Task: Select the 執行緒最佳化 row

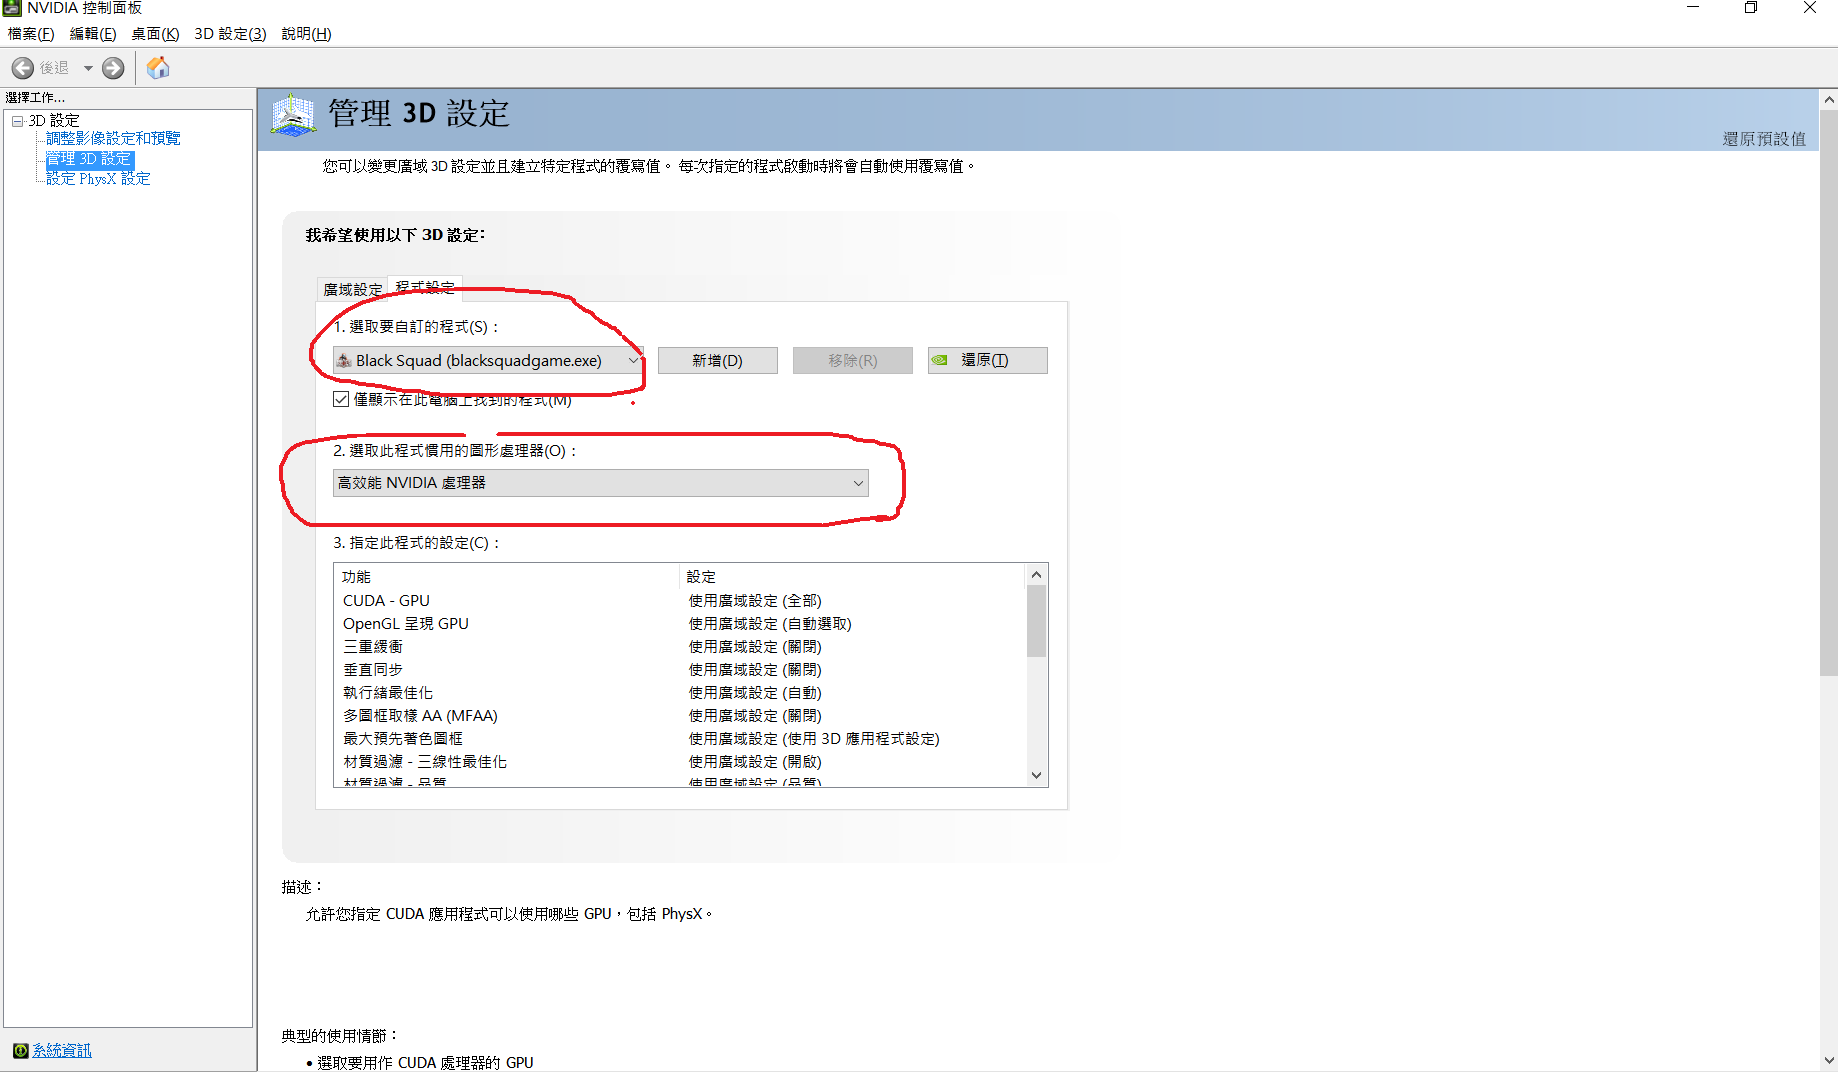Action: coord(680,693)
